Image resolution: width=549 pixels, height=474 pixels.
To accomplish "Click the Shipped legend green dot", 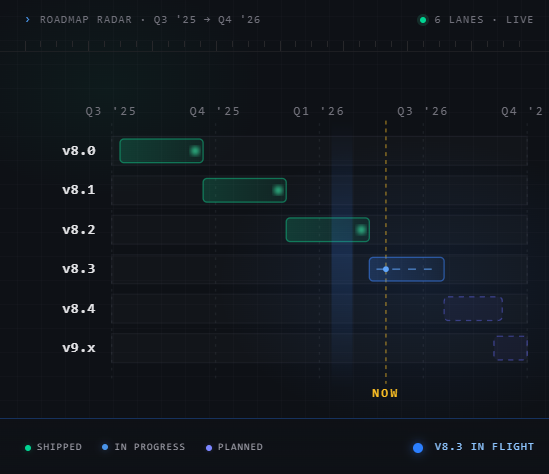I will coord(28,448).
